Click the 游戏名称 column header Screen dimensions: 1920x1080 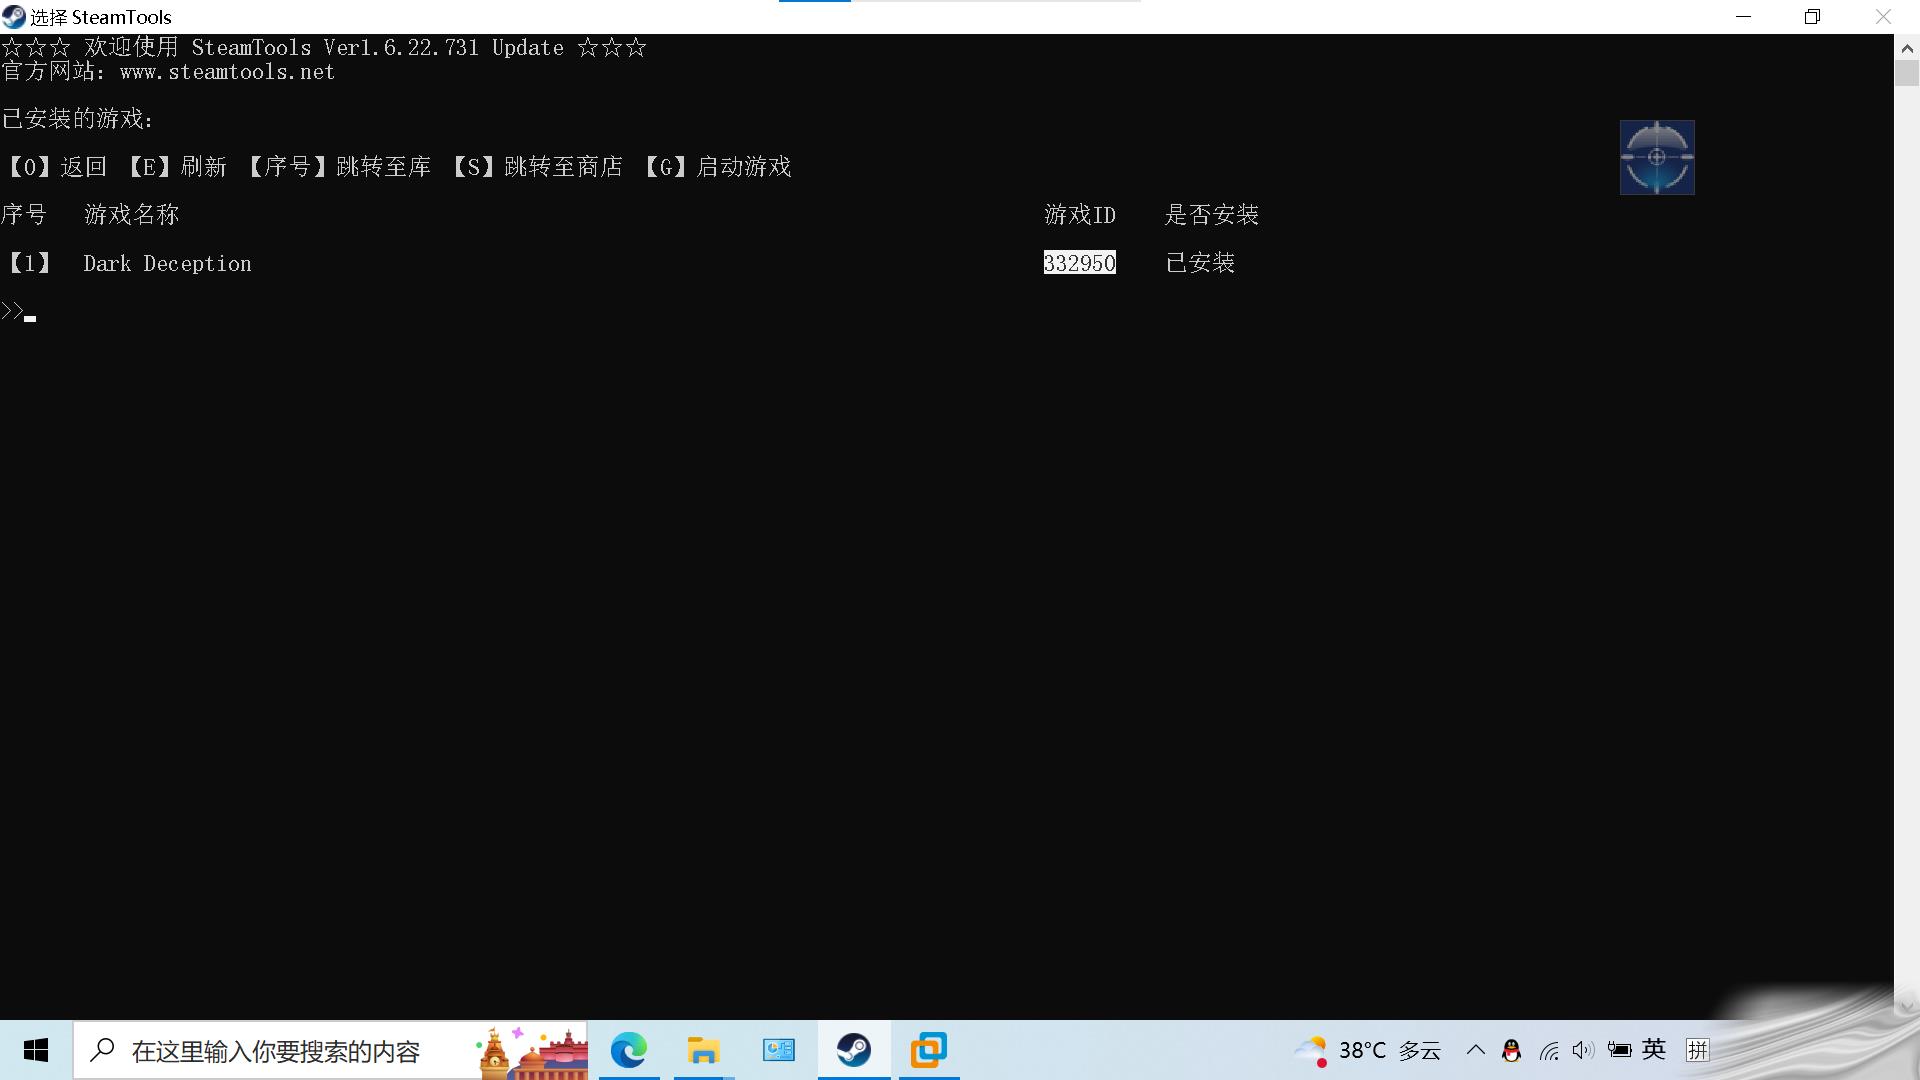point(131,215)
